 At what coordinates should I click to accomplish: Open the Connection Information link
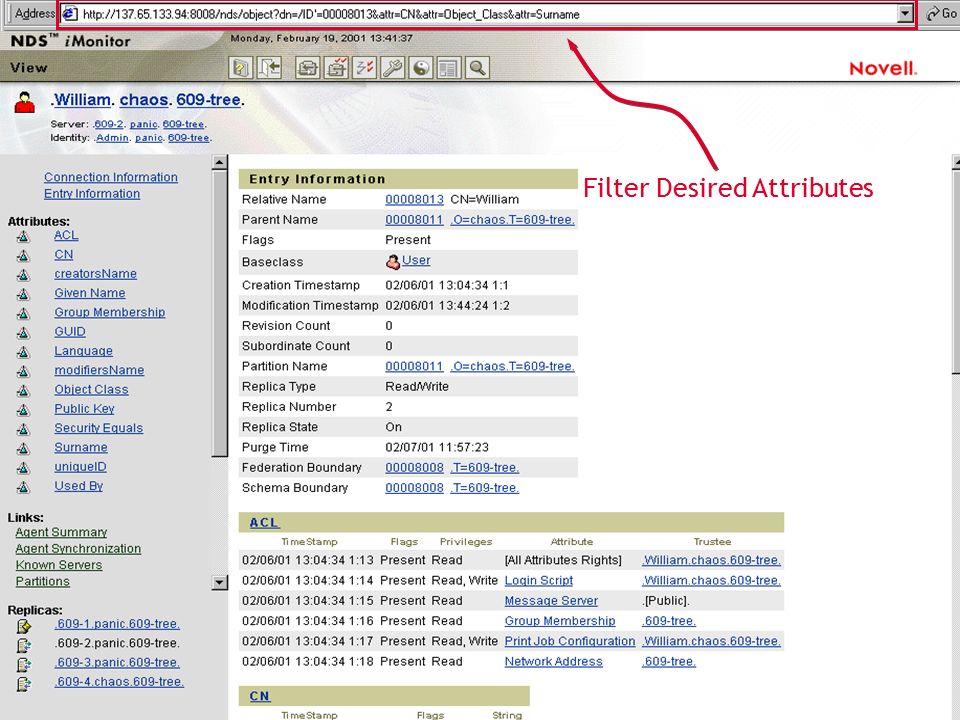[111, 177]
